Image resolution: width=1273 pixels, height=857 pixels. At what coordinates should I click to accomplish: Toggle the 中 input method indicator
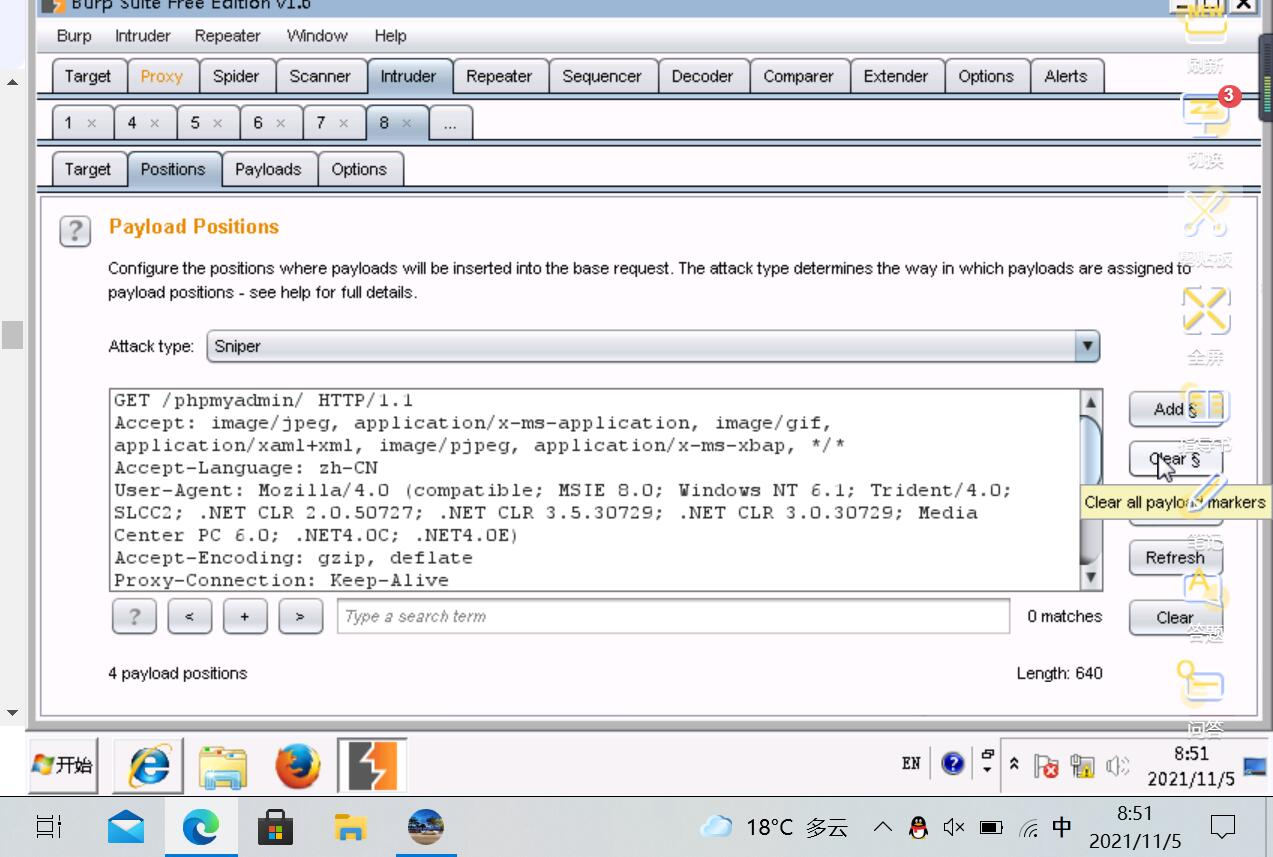tap(1062, 827)
